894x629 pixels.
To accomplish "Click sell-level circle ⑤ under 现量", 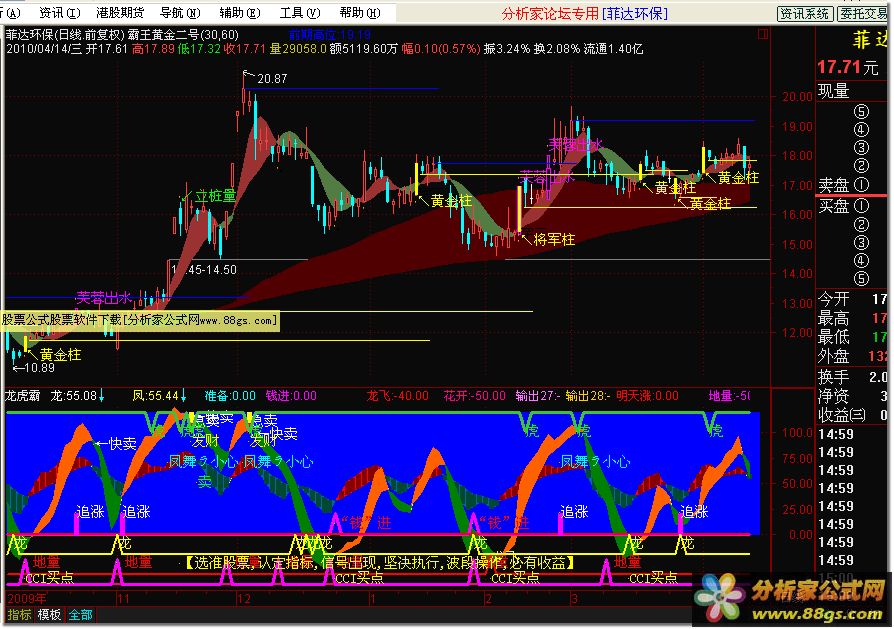I will click(x=861, y=112).
